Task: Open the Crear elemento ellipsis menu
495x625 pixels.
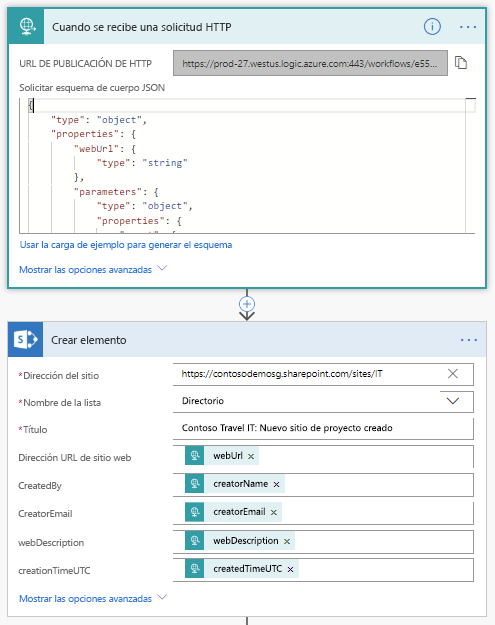Action: tap(469, 340)
